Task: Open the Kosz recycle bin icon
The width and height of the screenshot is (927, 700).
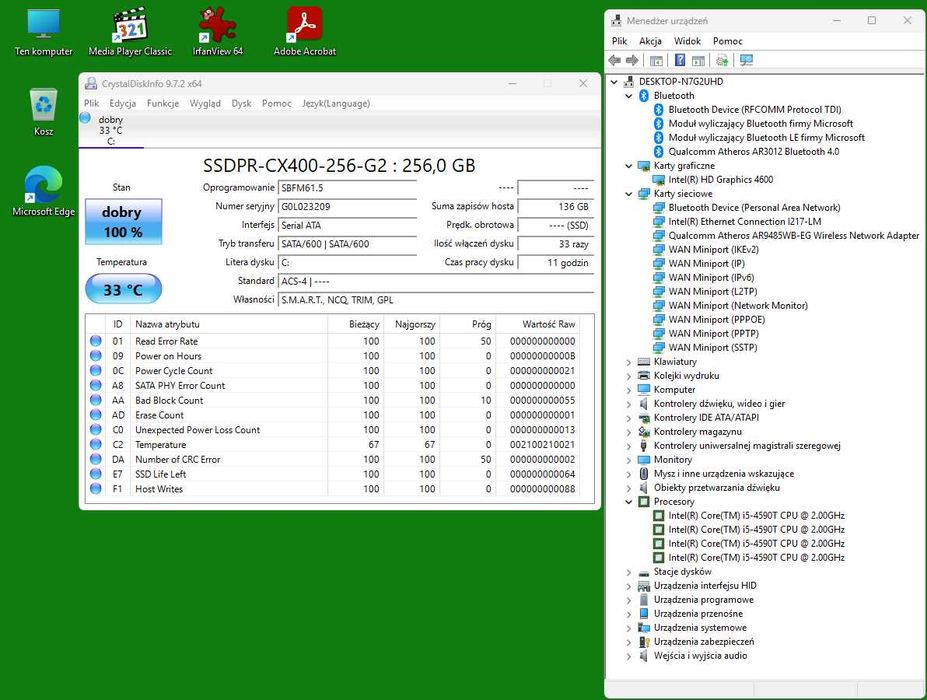Action: (x=43, y=112)
